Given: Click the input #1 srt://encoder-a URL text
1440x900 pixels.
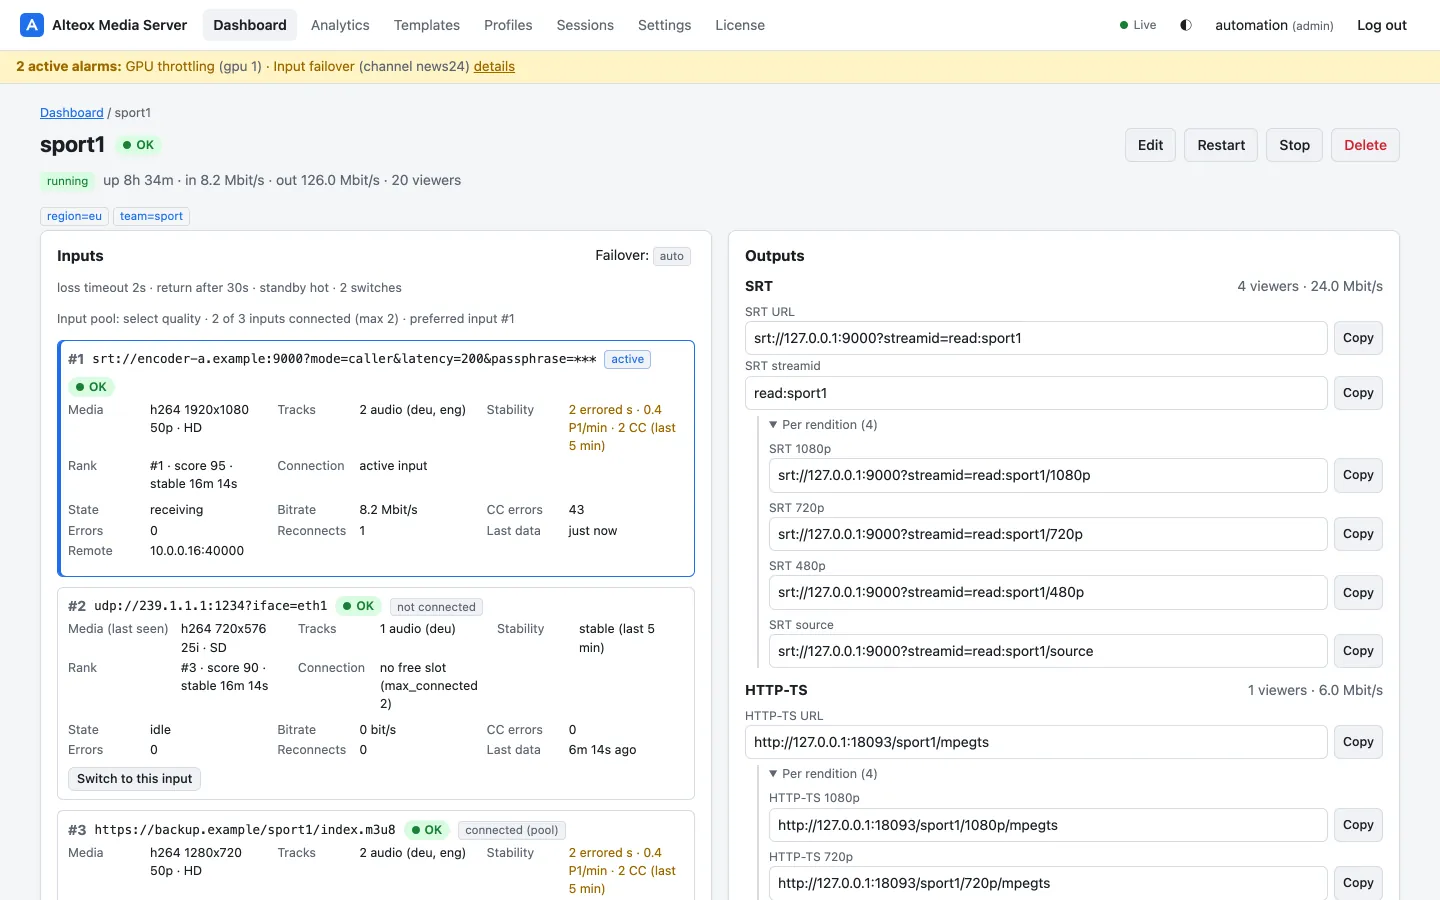Looking at the screenshot, I should (344, 359).
